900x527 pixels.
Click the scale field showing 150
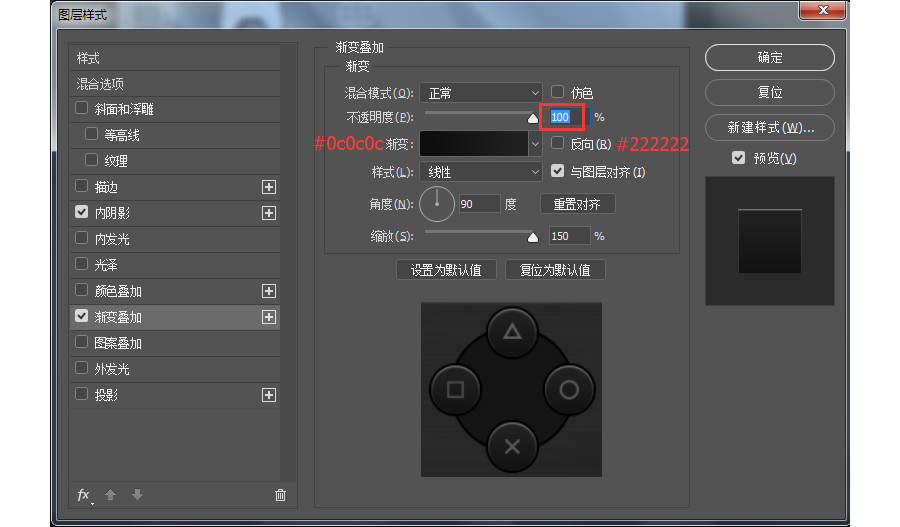[x=568, y=236]
